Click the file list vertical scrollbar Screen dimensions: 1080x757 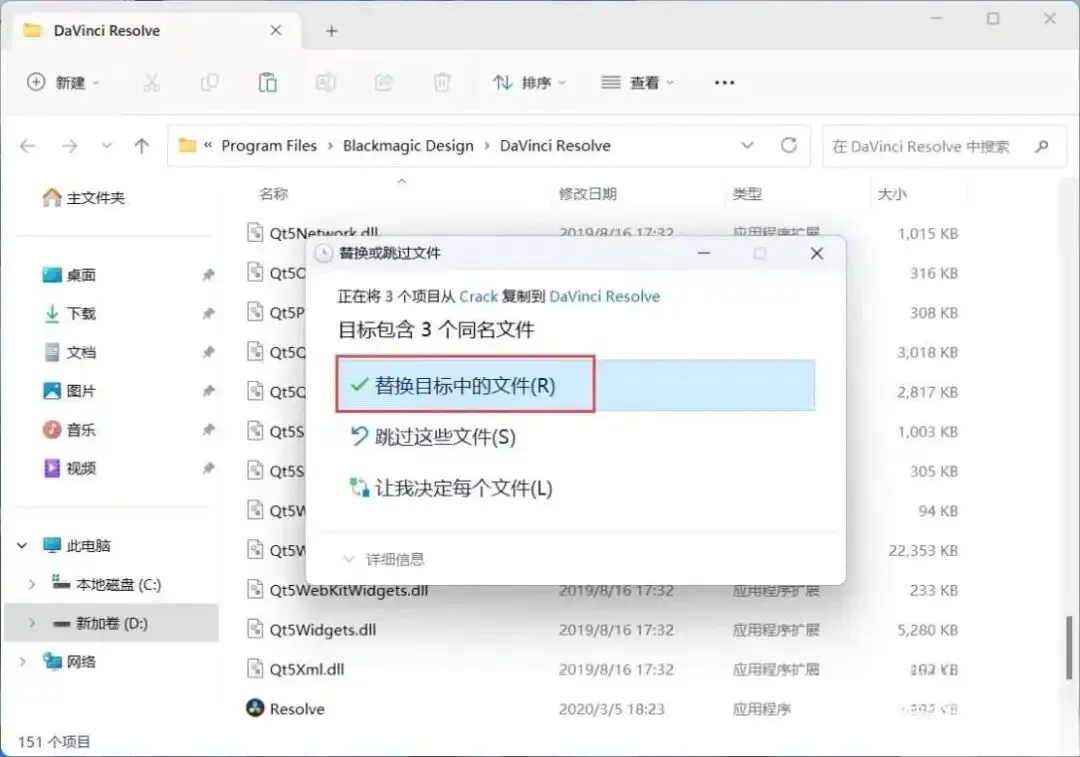pyautogui.click(x=1070, y=647)
